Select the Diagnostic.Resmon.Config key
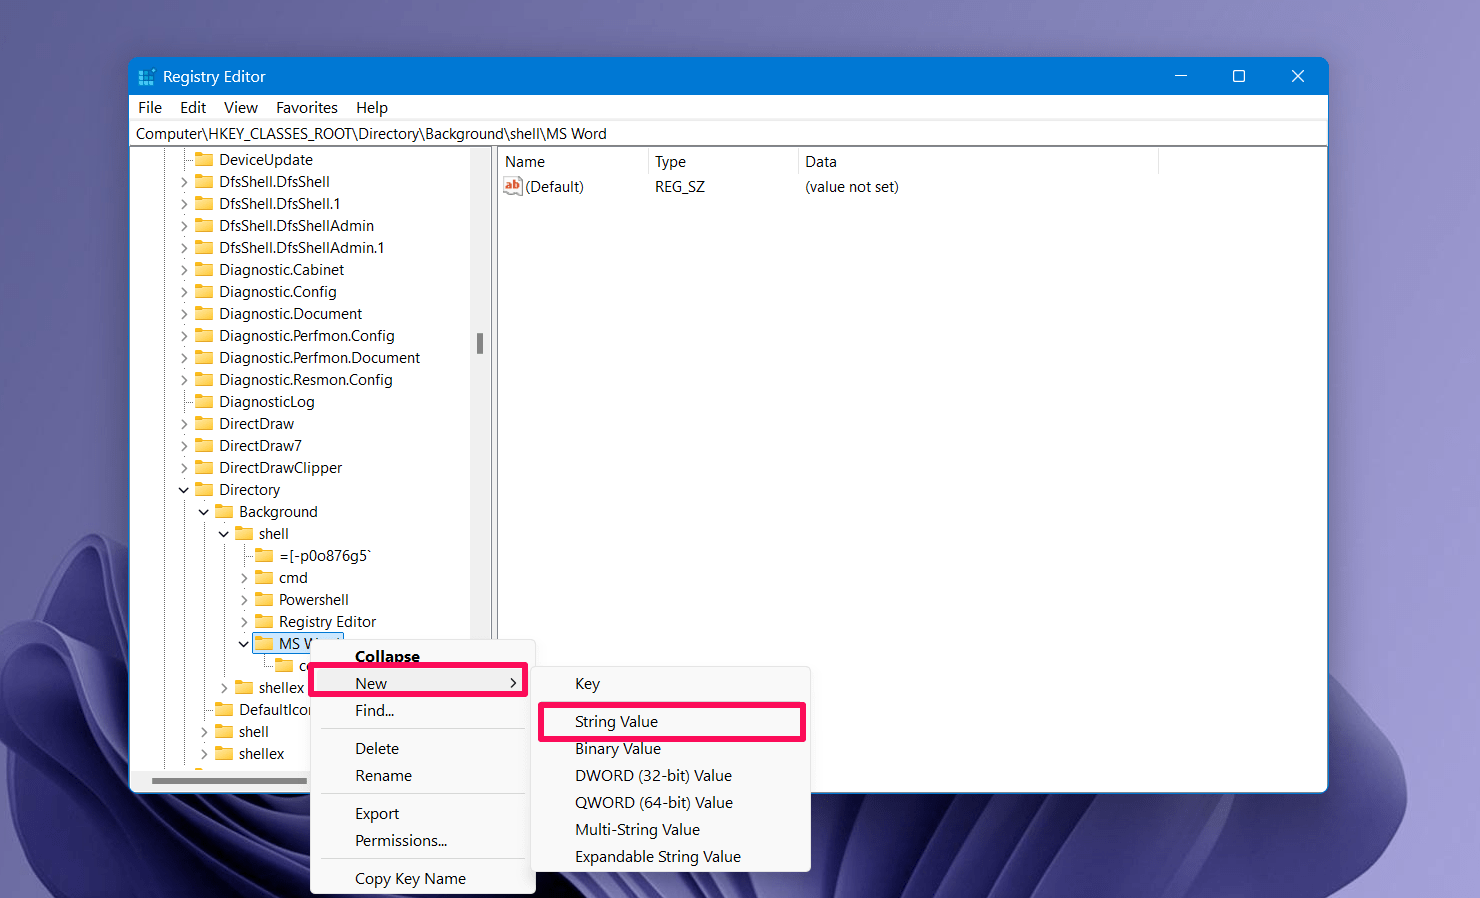Screen dimensions: 1480x898 305,380
